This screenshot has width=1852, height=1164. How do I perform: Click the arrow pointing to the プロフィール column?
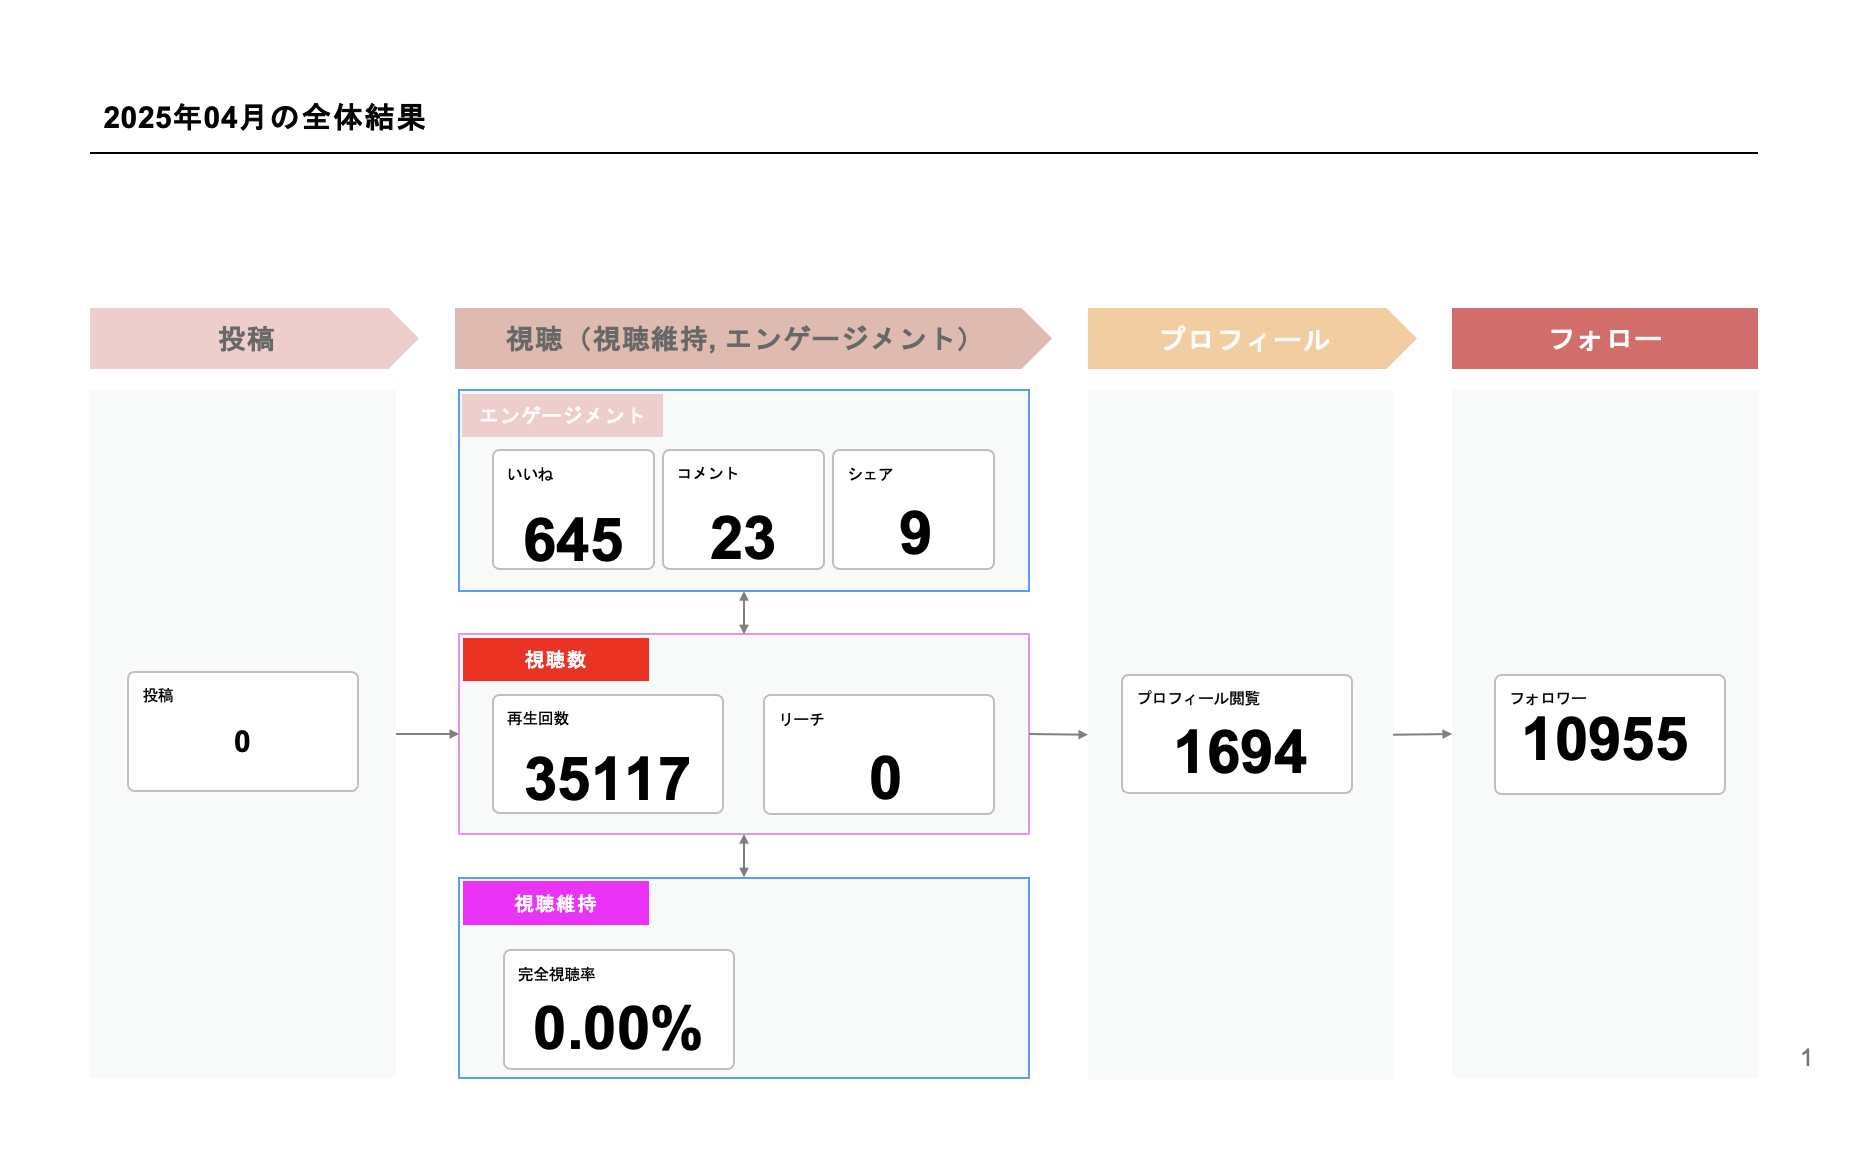(1058, 735)
